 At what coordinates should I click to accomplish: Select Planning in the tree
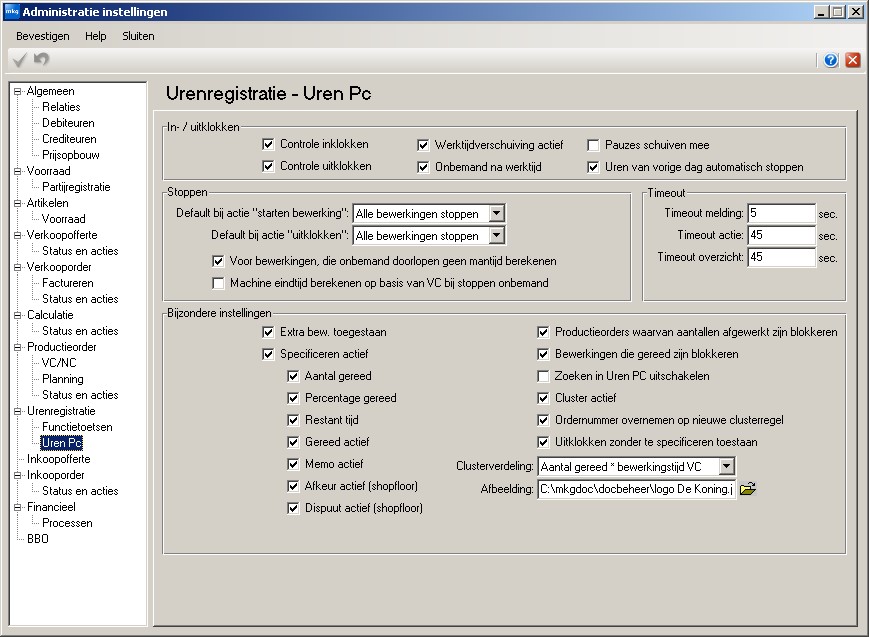[63, 379]
